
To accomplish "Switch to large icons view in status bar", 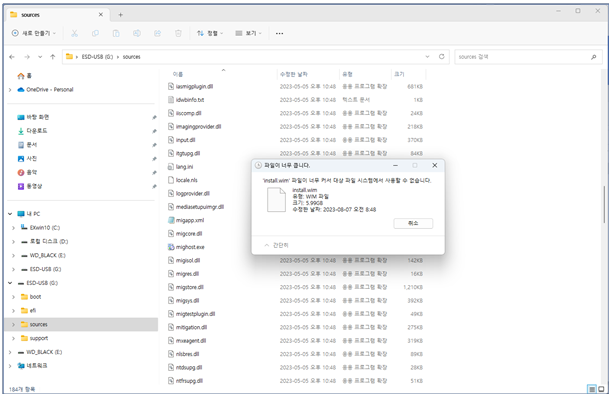I will (x=601, y=389).
